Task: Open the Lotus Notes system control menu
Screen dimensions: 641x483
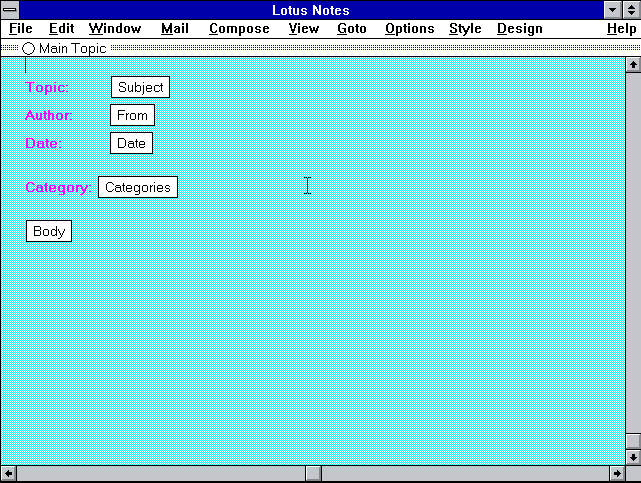Action: click(x=10, y=10)
